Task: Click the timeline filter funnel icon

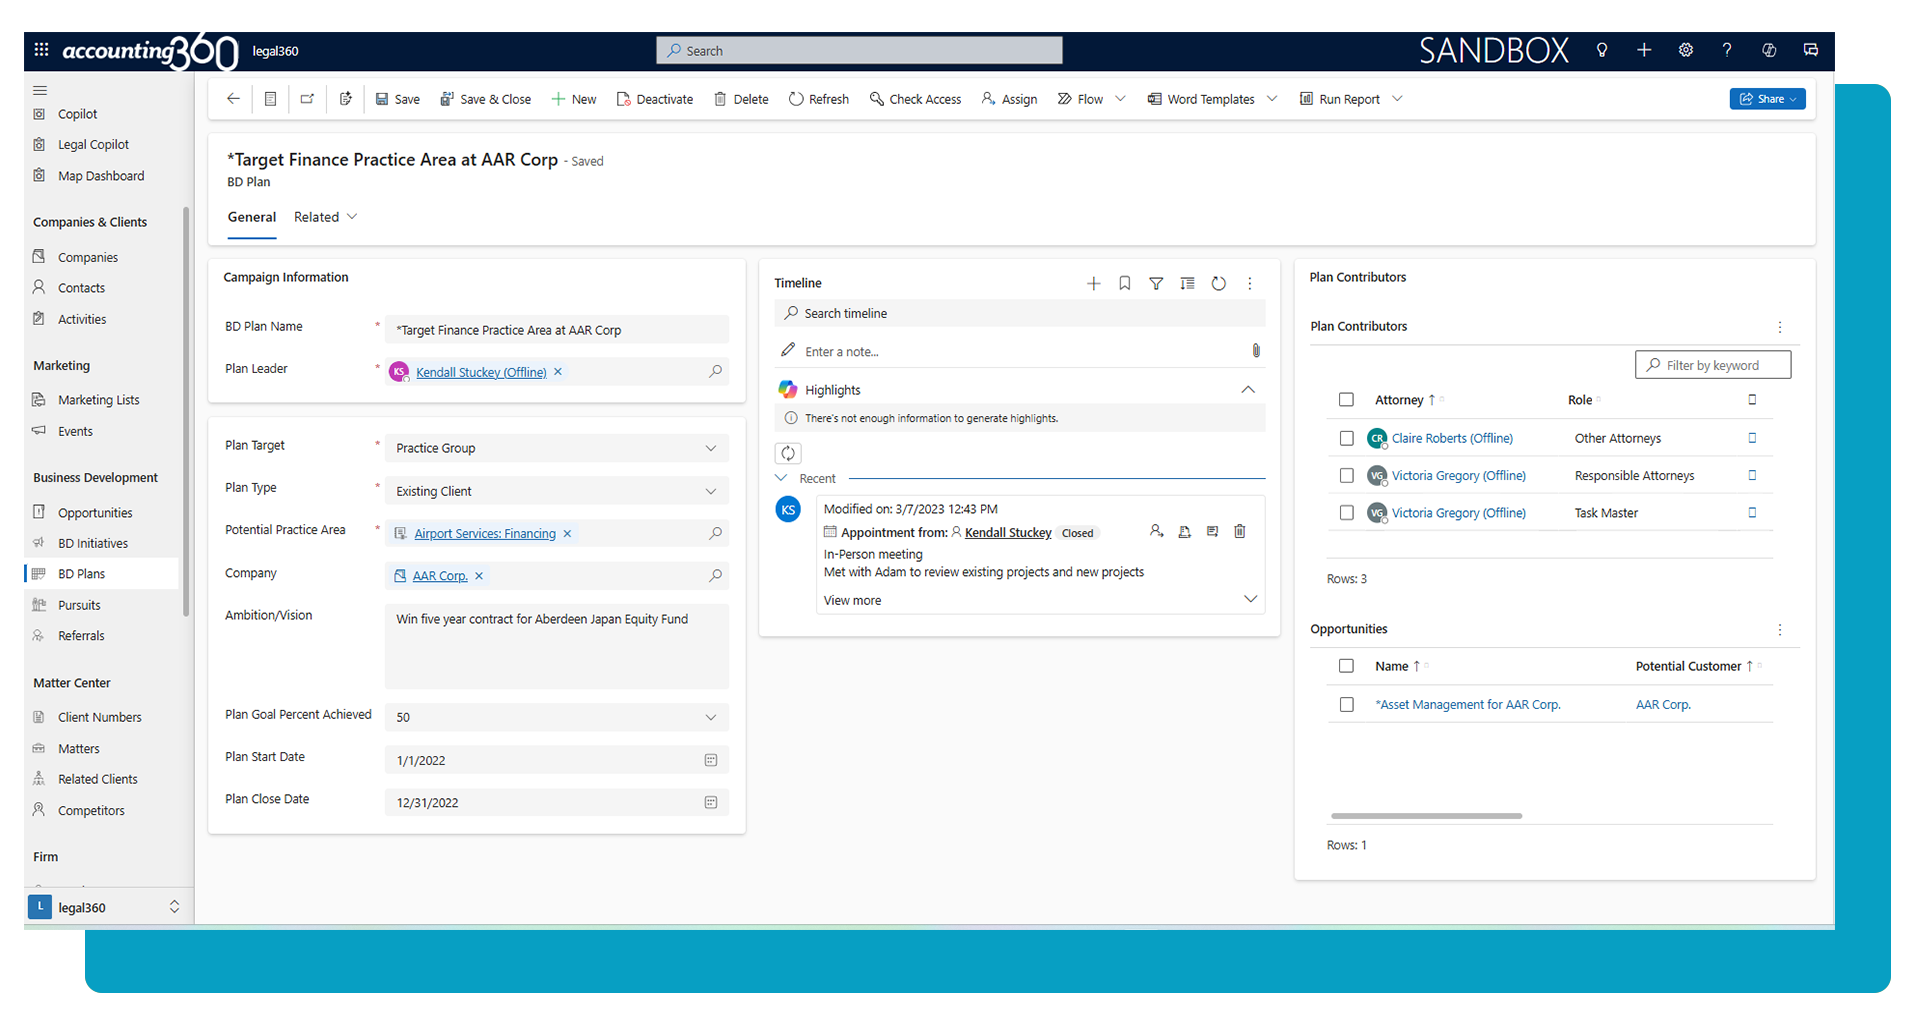Action: point(1156,284)
